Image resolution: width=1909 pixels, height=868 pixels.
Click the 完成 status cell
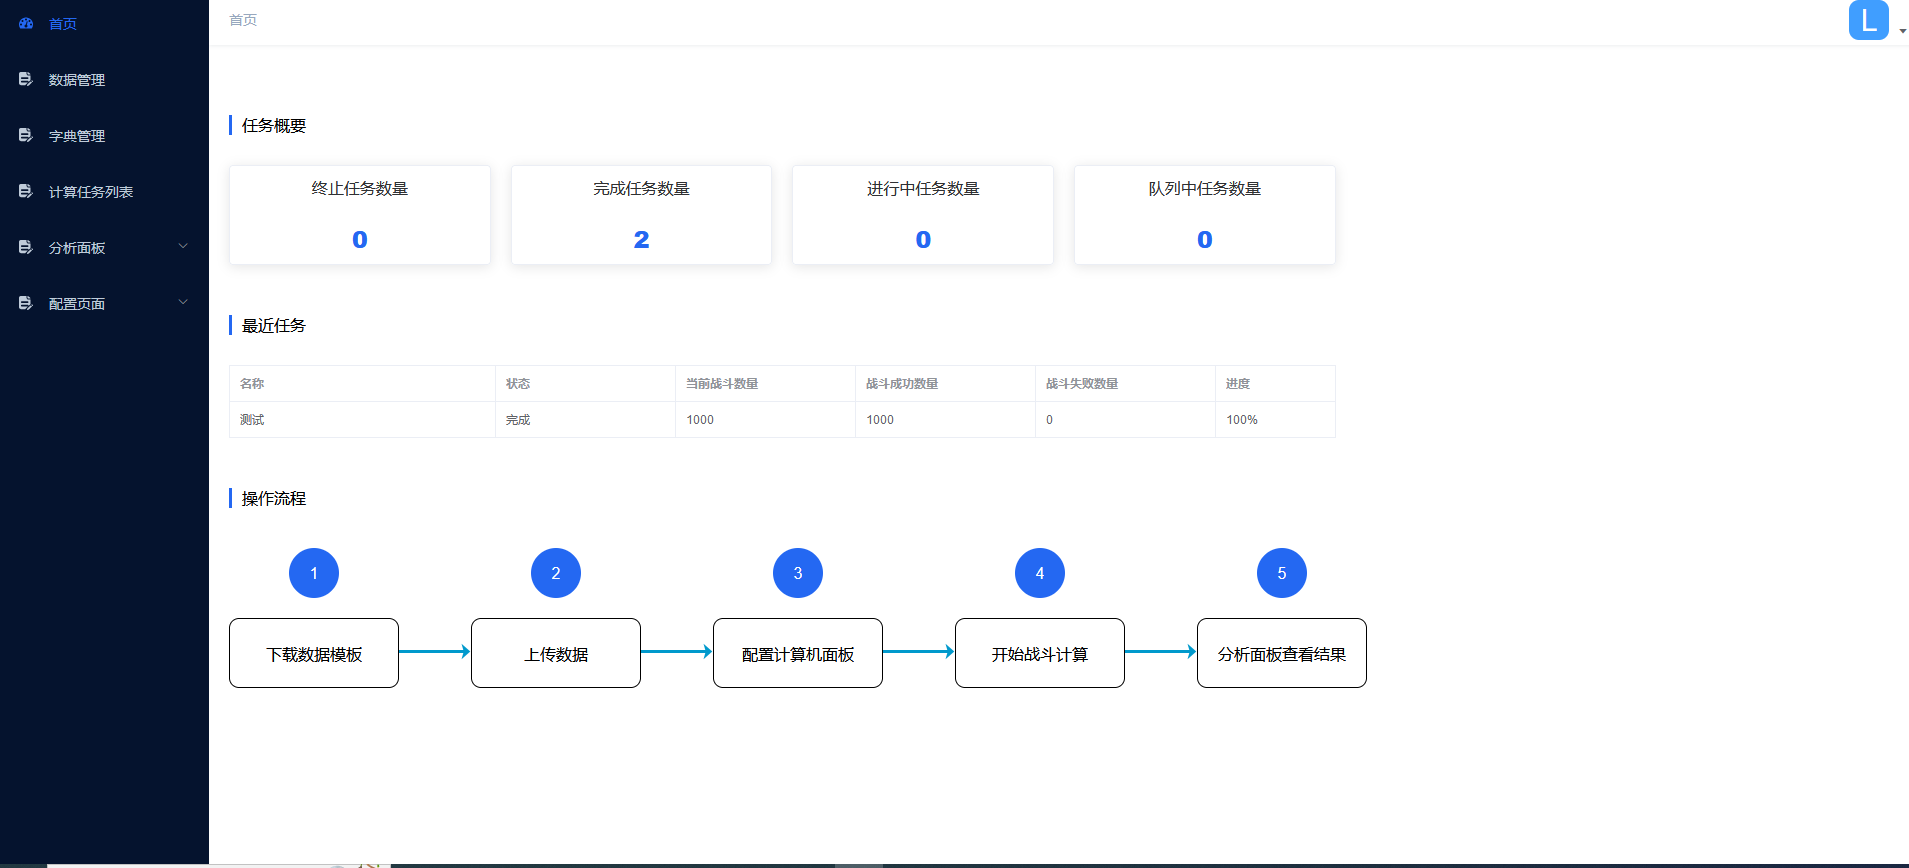point(585,420)
